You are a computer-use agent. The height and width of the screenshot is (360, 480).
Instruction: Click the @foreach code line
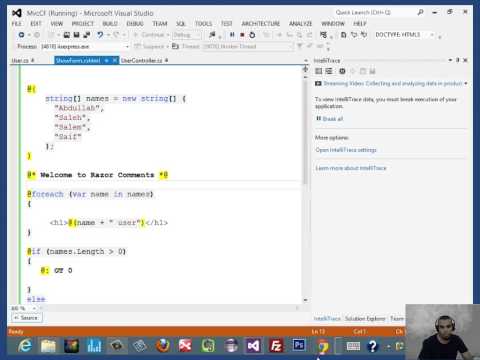click(x=90, y=194)
